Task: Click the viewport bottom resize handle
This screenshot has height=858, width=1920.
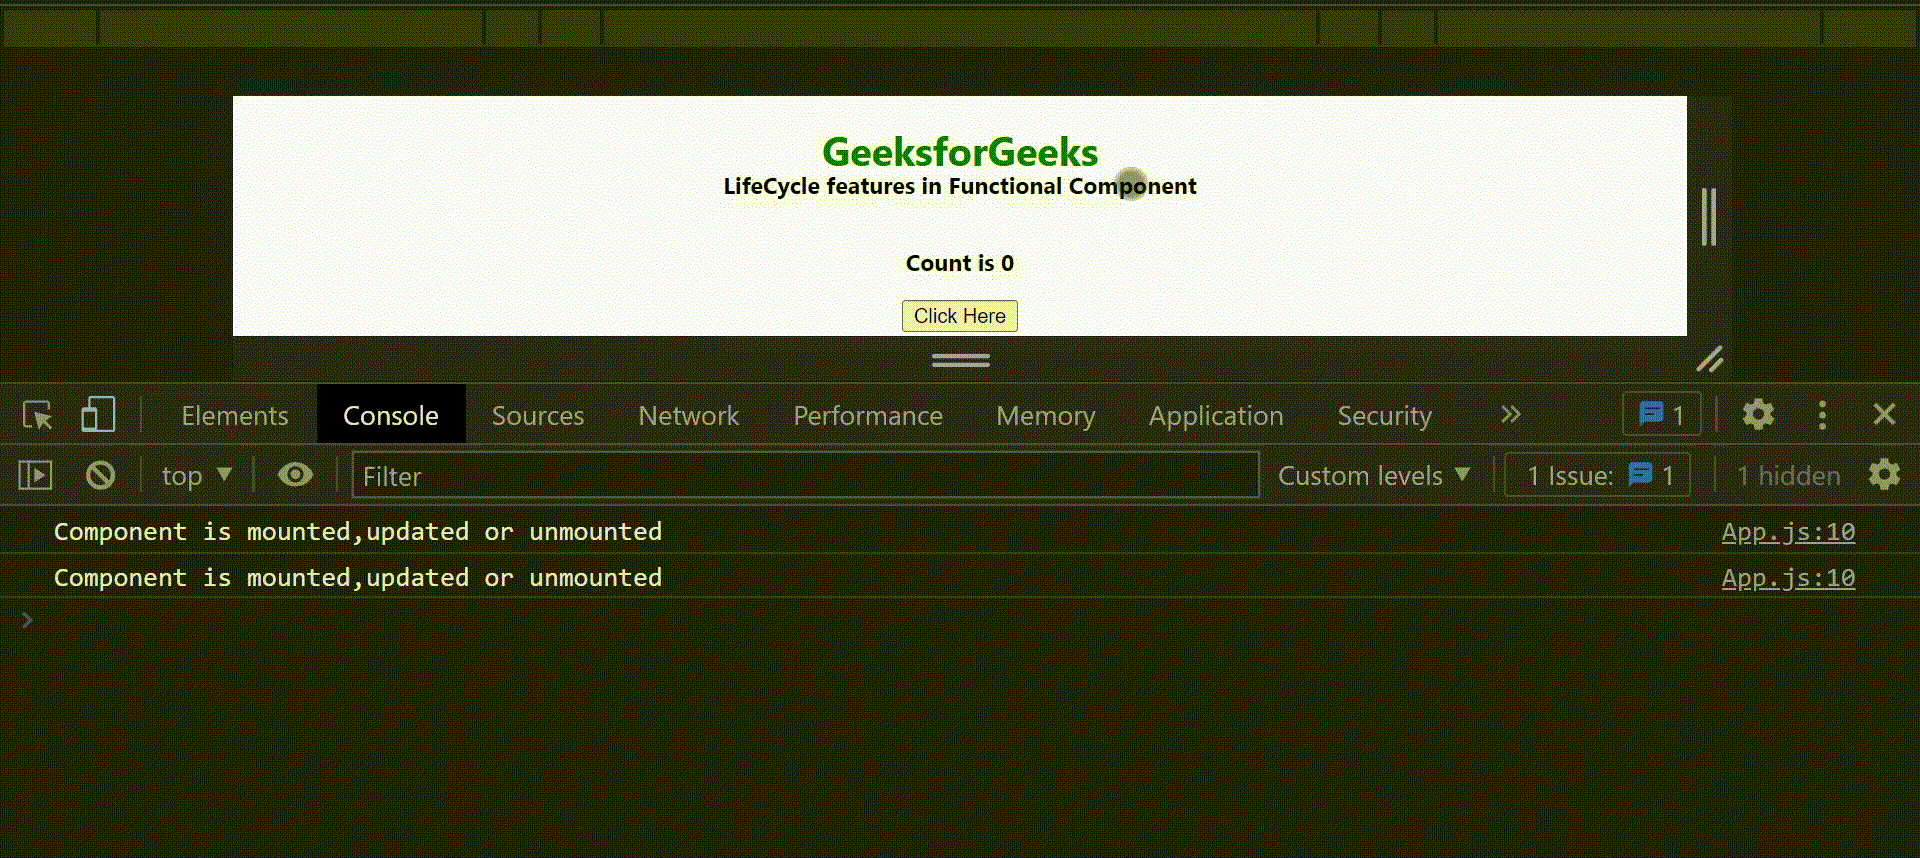Action: [x=960, y=360]
